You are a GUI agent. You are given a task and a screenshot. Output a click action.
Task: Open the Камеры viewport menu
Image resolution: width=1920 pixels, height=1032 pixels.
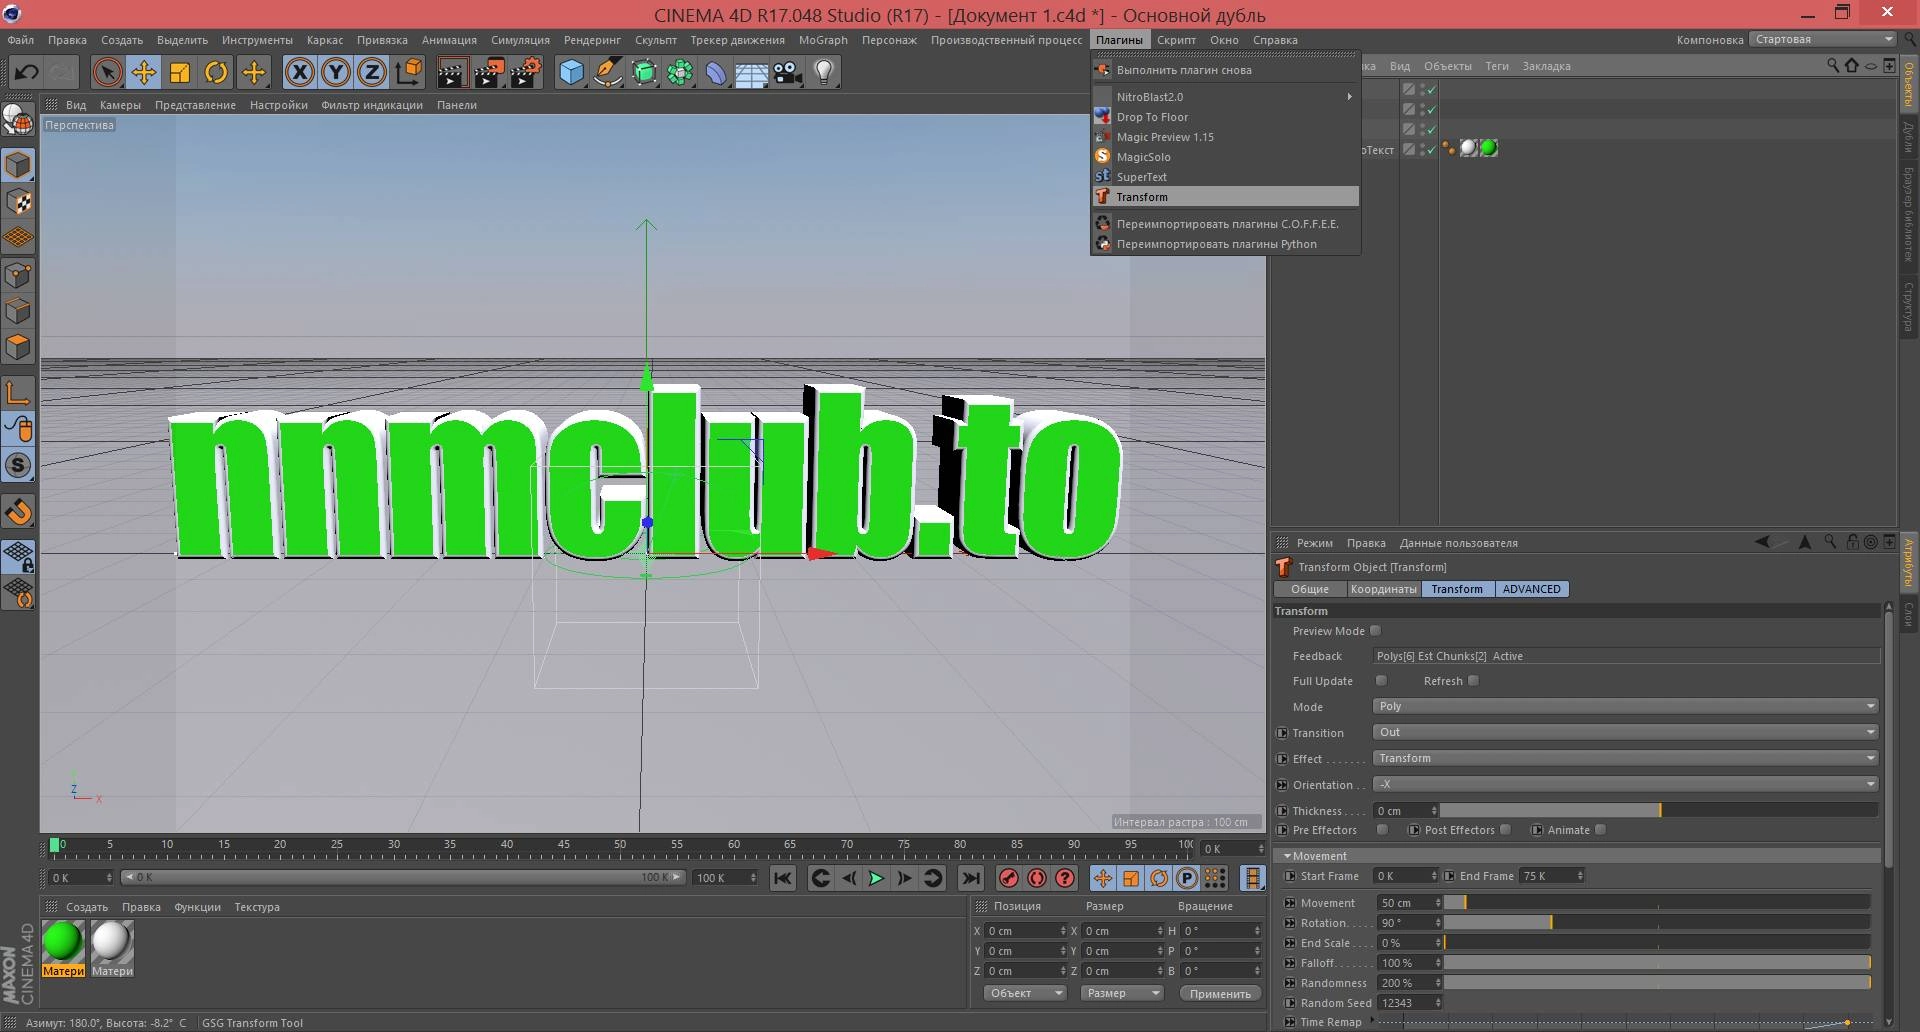pos(120,105)
